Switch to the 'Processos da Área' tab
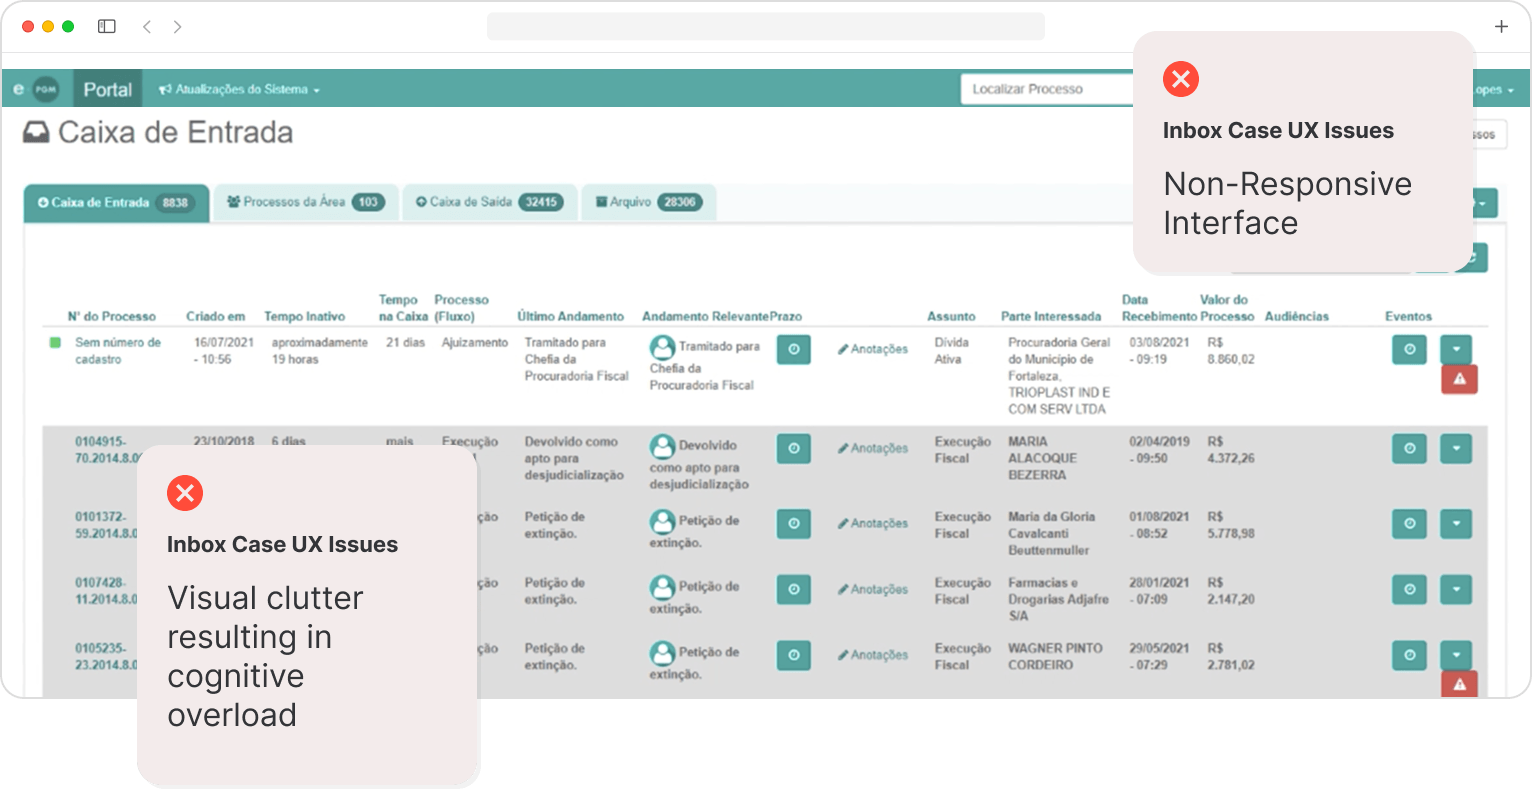The width and height of the screenshot is (1532, 789). point(306,202)
